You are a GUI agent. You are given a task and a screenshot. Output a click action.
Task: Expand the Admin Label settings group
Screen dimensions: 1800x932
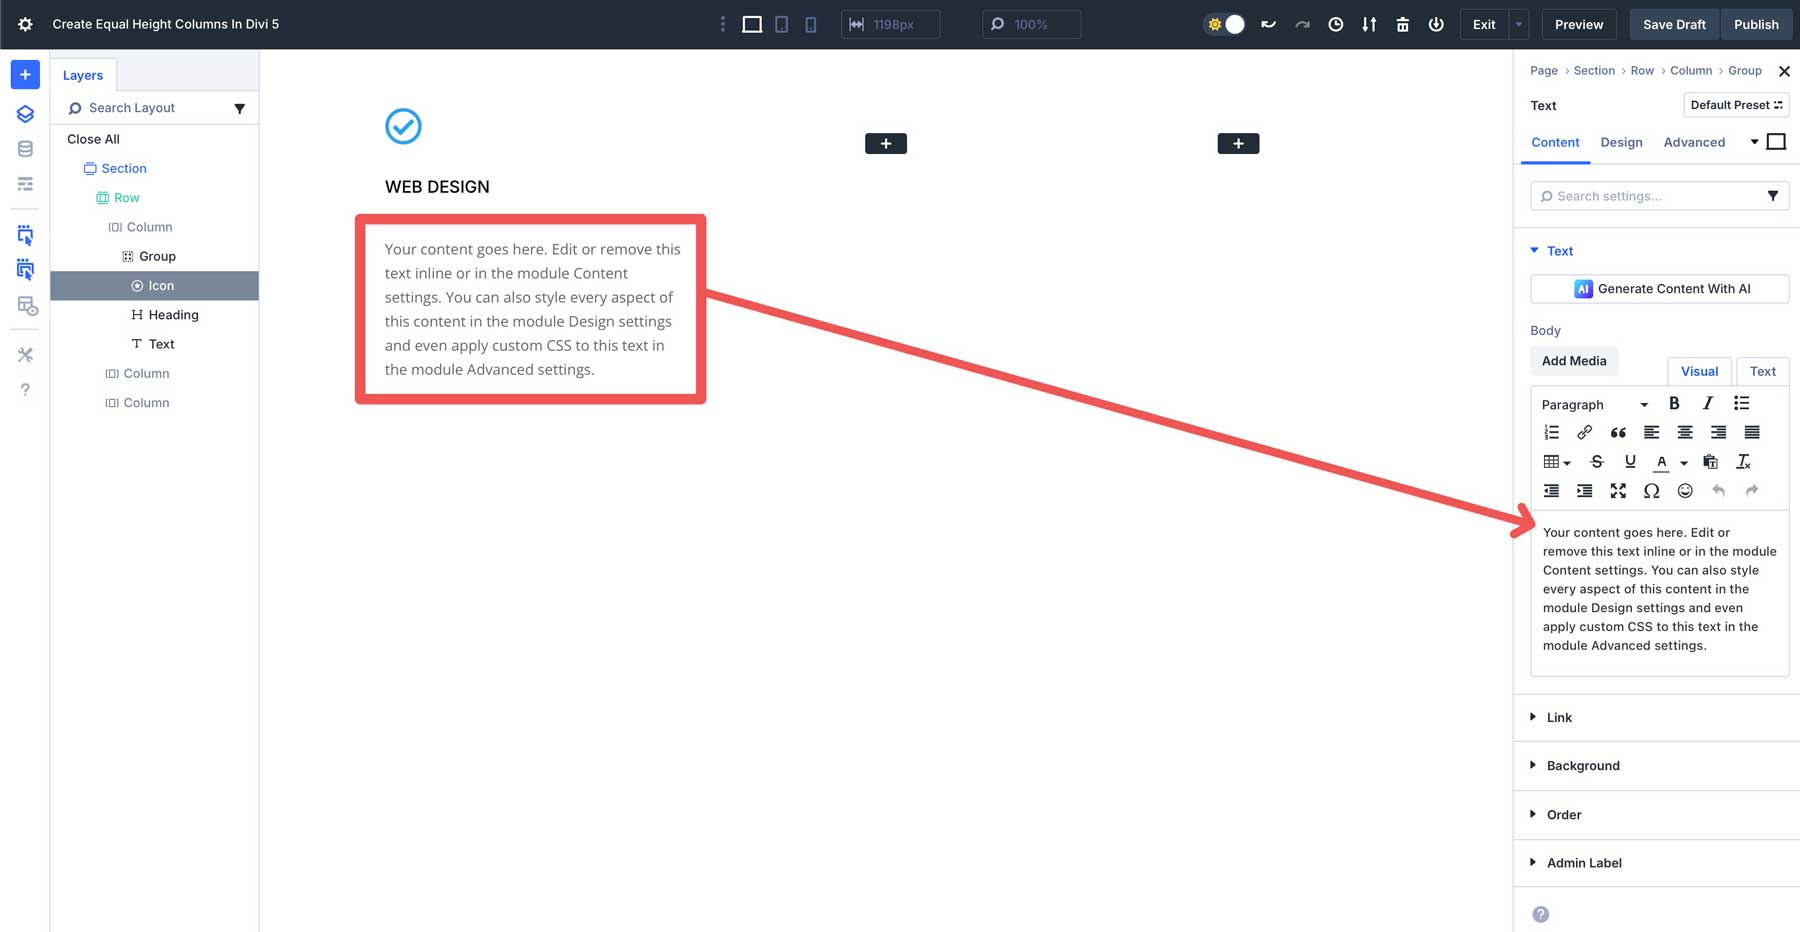(1576, 863)
